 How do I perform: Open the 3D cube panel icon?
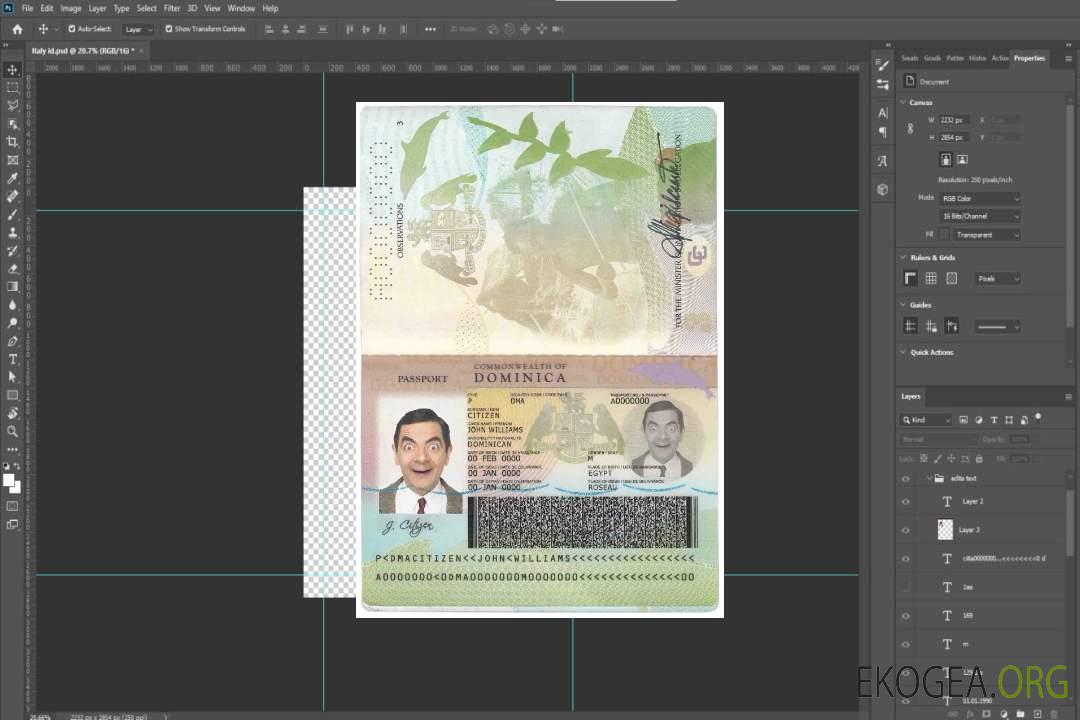(883, 189)
